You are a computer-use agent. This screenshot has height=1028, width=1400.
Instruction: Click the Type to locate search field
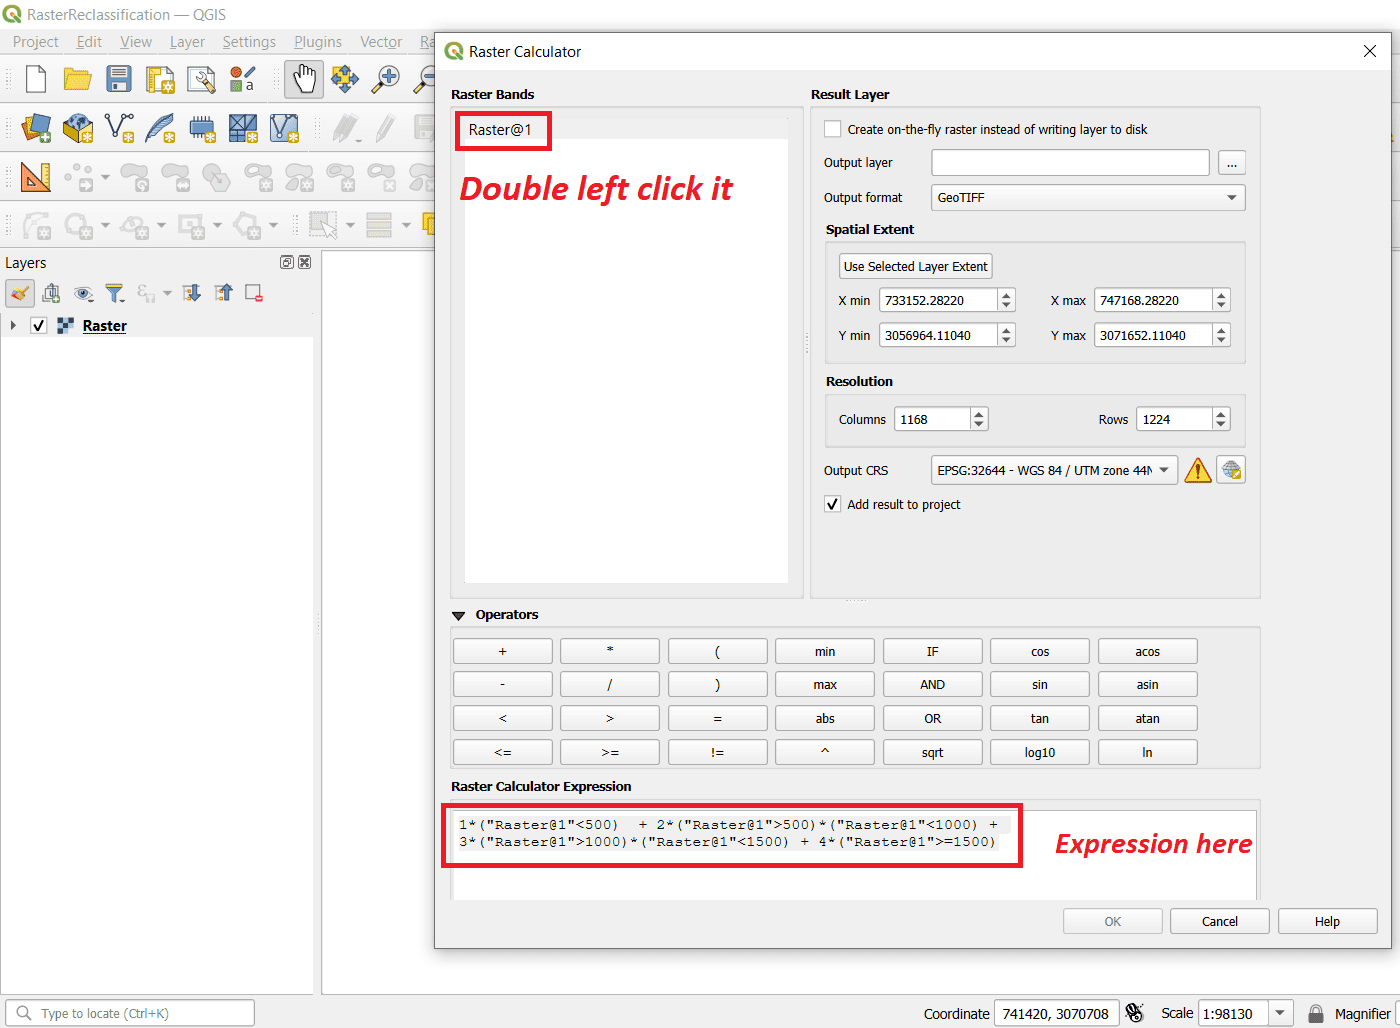click(130, 1012)
